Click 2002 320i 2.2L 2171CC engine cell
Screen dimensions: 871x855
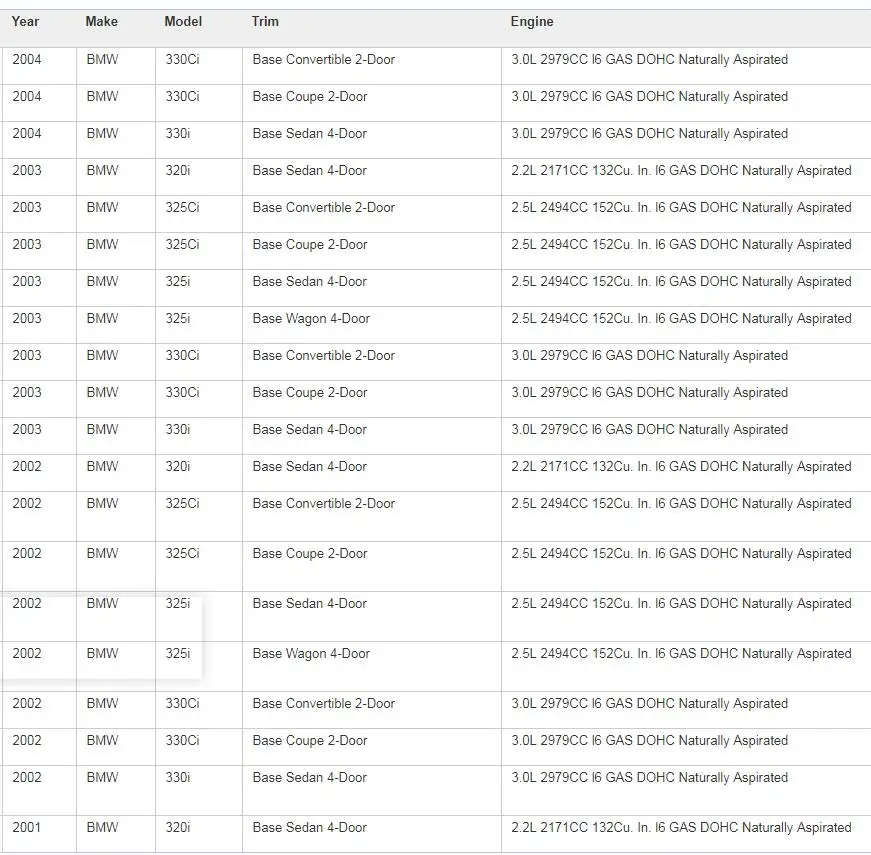tap(686, 473)
